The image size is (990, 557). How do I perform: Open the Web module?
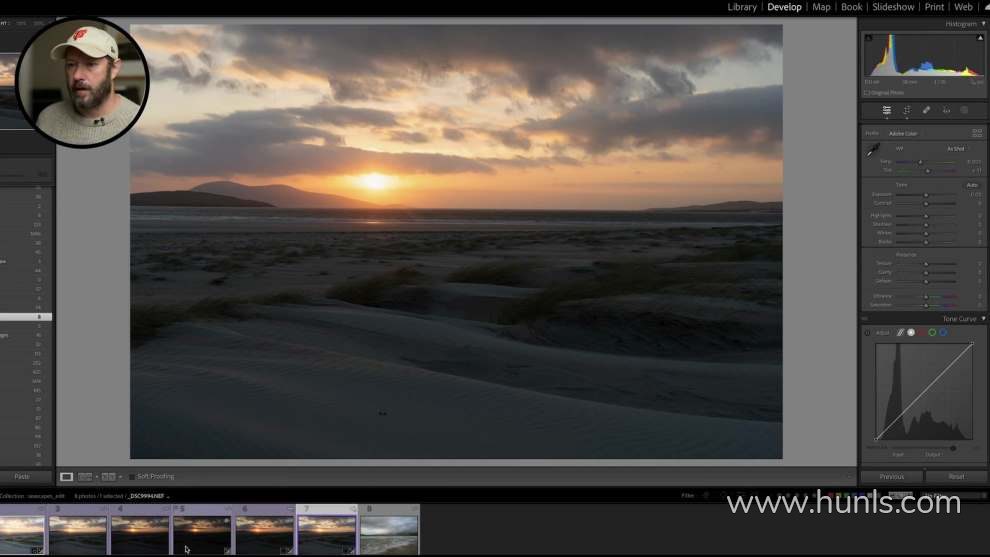click(963, 7)
